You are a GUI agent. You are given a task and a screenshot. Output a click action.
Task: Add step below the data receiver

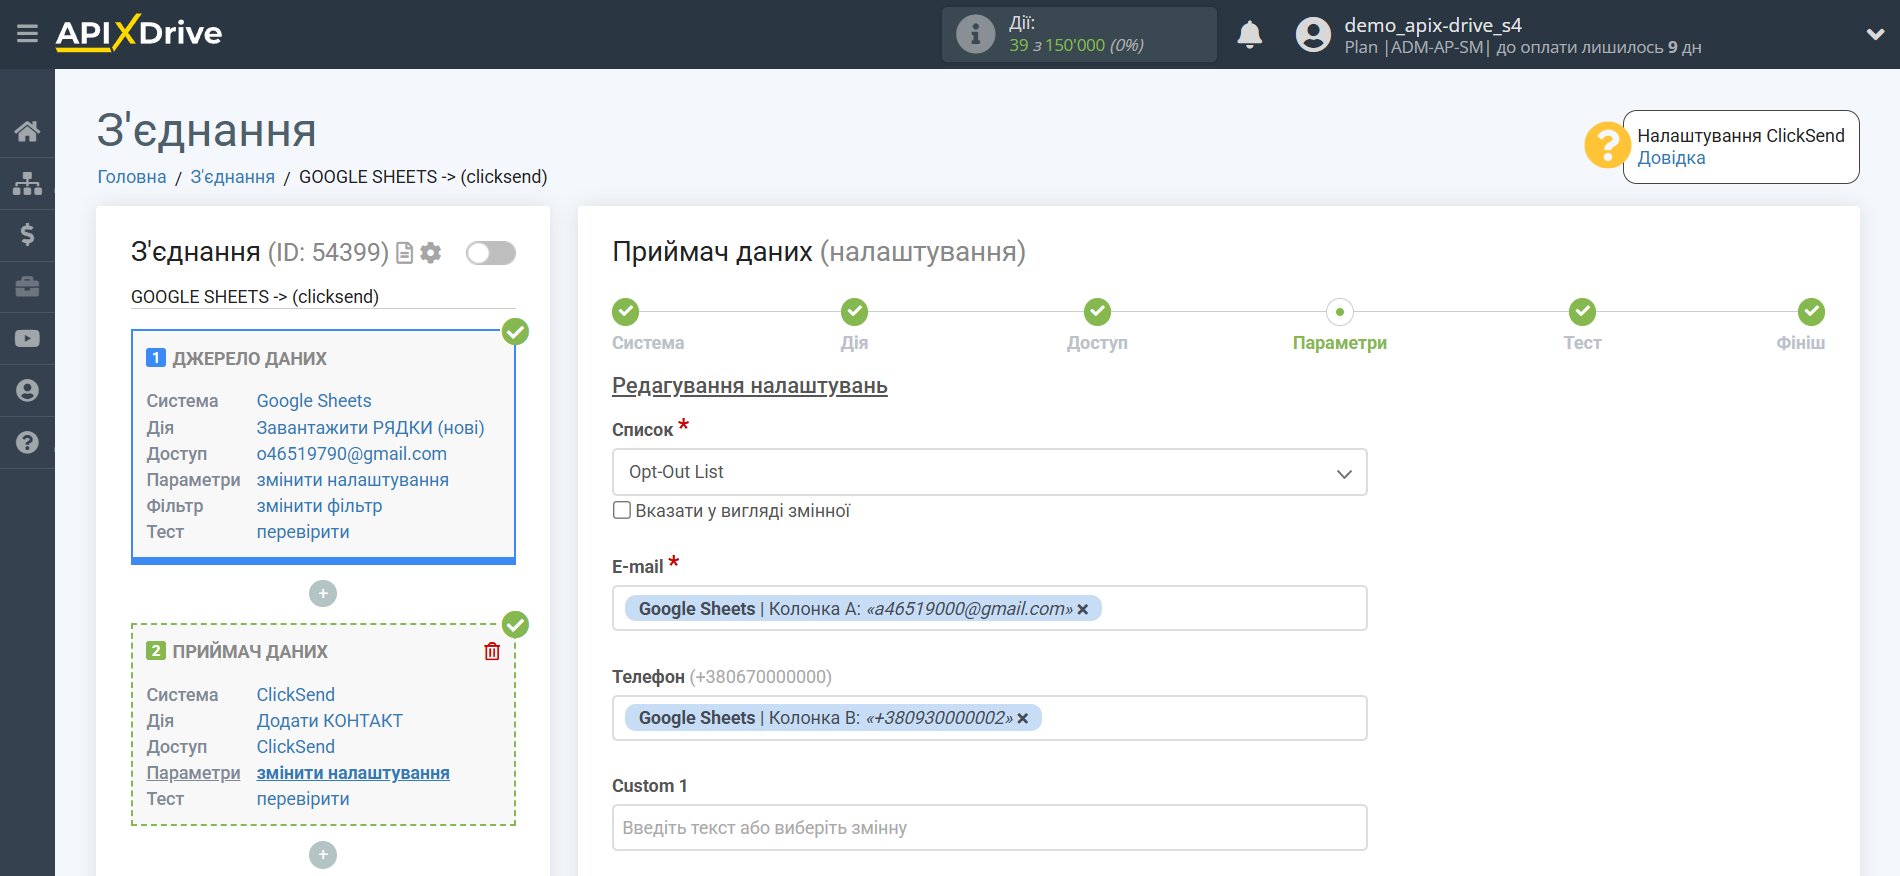tap(323, 855)
